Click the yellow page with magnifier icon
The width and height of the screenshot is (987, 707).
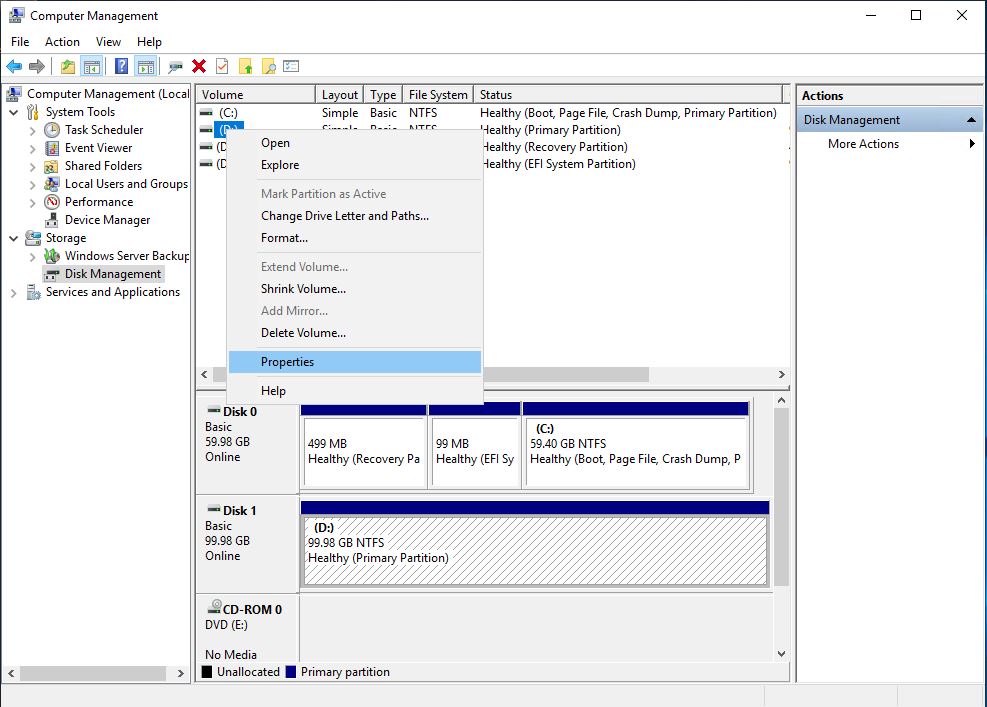coord(269,66)
